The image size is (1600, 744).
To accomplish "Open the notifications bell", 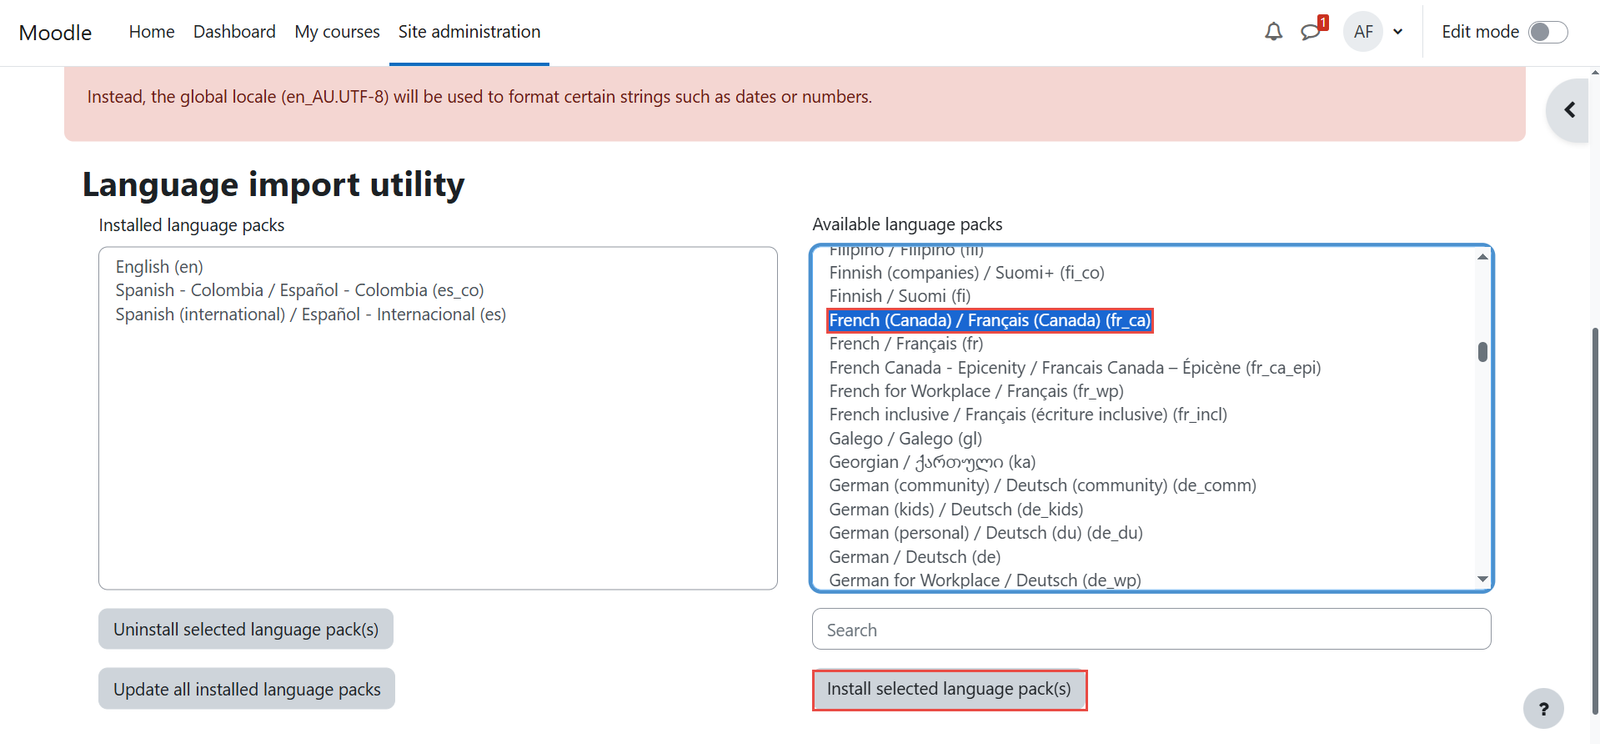I will (x=1273, y=32).
